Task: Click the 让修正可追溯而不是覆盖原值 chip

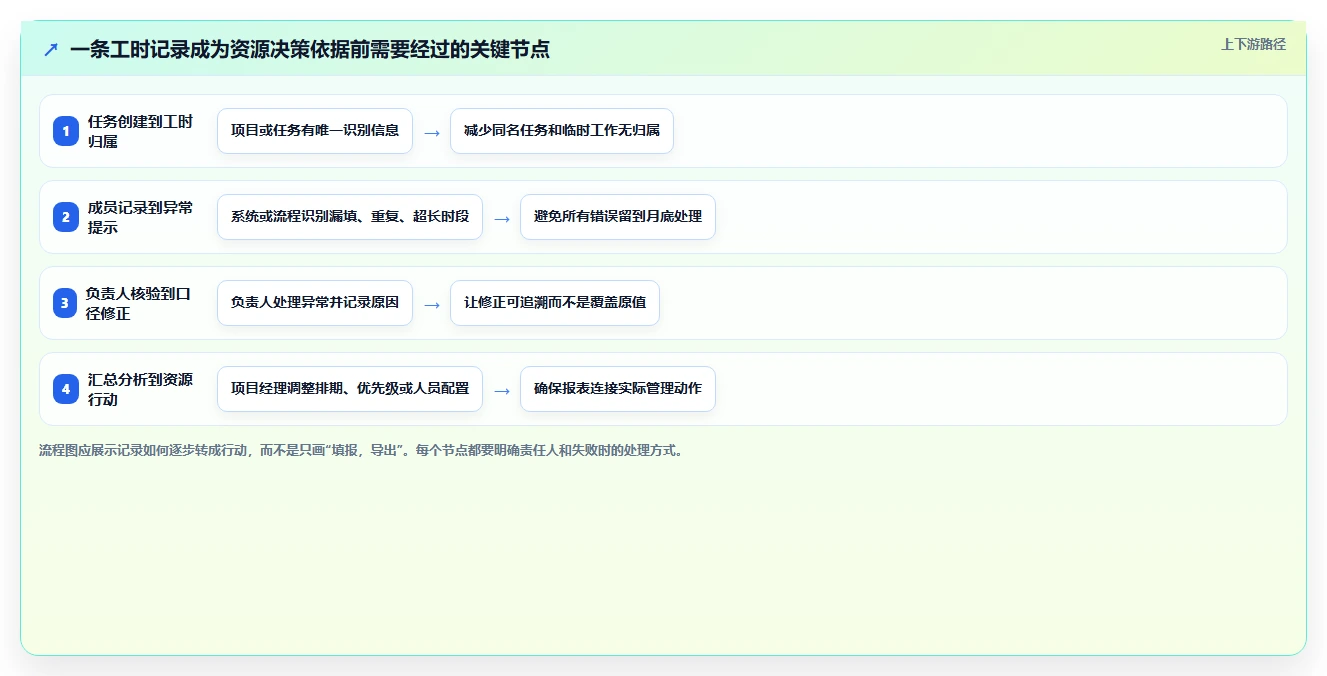Action: [555, 303]
